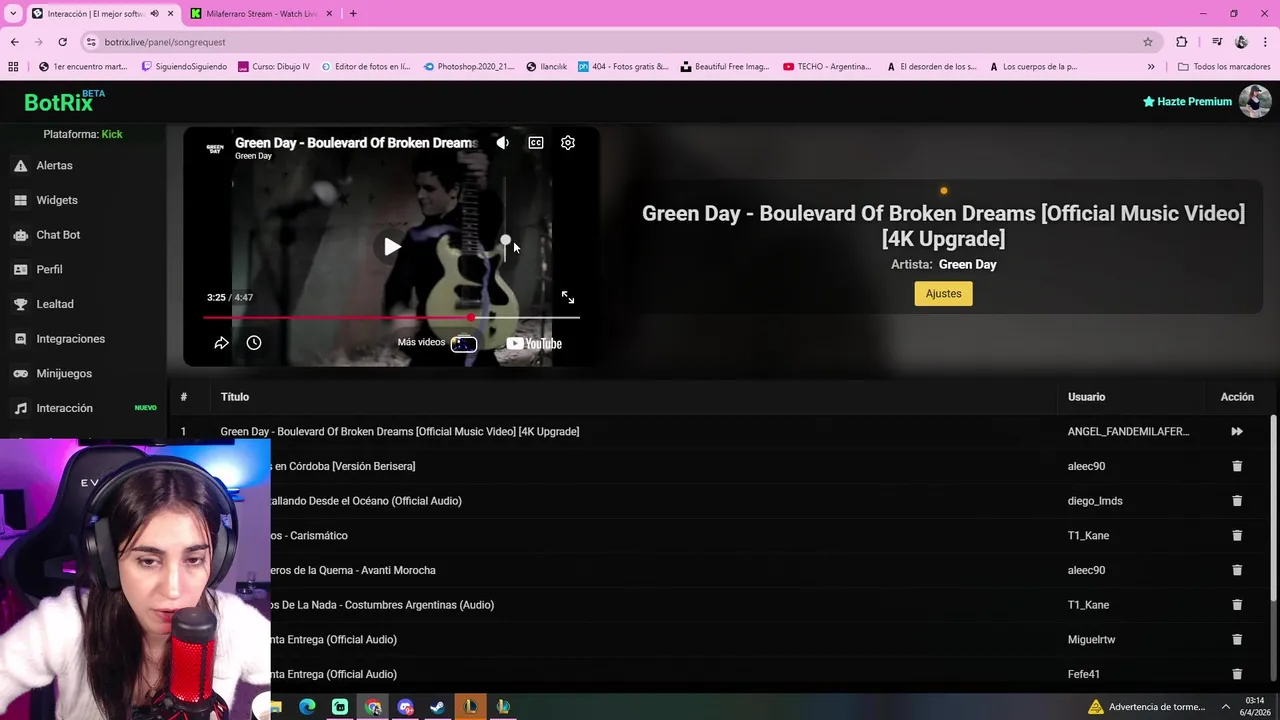Image resolution: width=1280 pixels, height=720 pixels.
Task: Click the 'Título' column header
Action: (x=235, y=397)
